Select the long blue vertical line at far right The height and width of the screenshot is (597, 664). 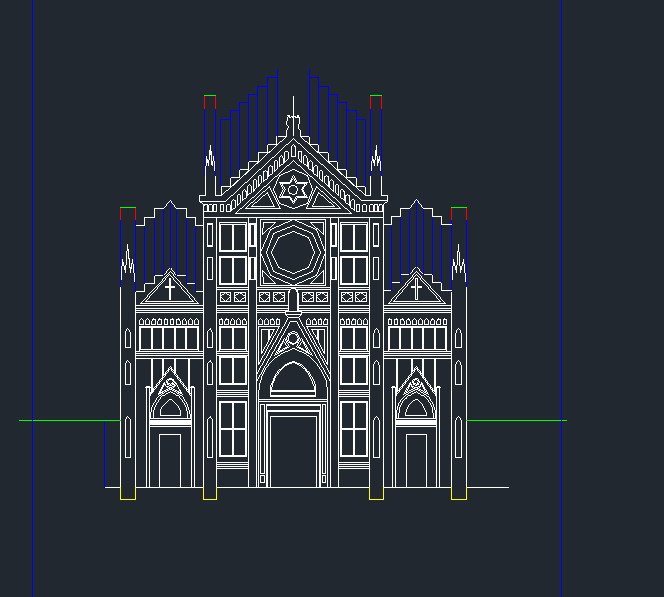tap(562, 298)
